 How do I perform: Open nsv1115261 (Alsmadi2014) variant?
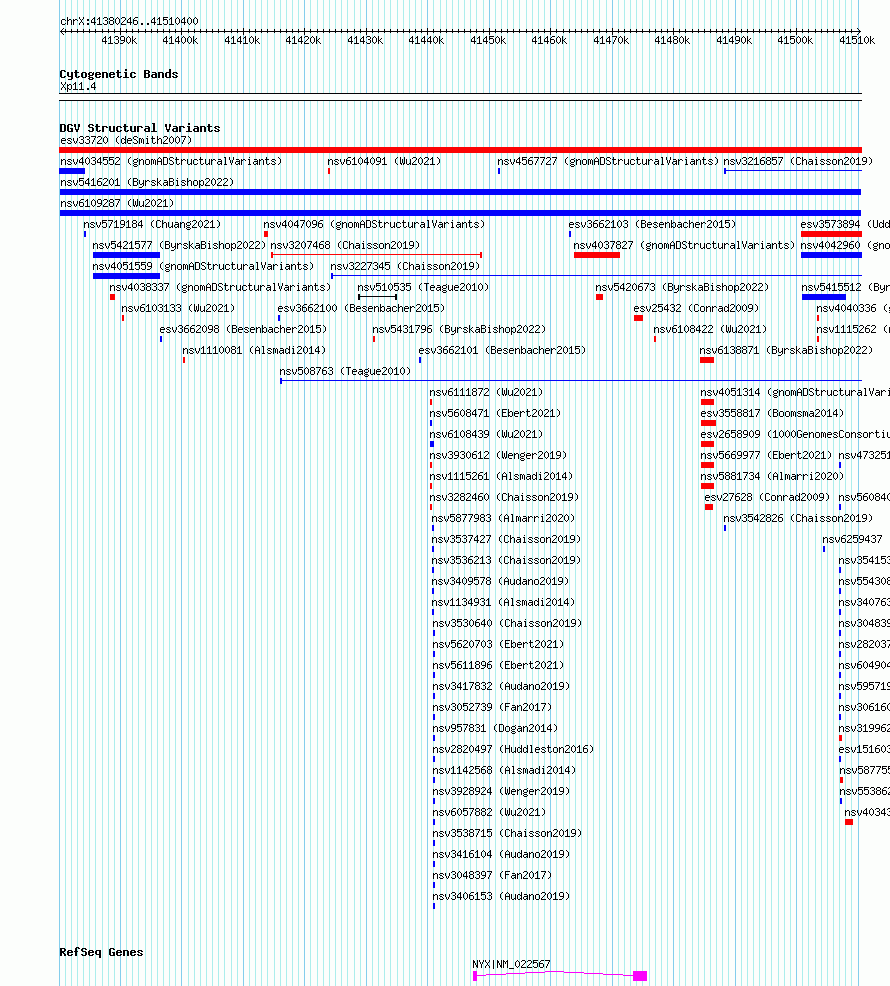[501, 477]
